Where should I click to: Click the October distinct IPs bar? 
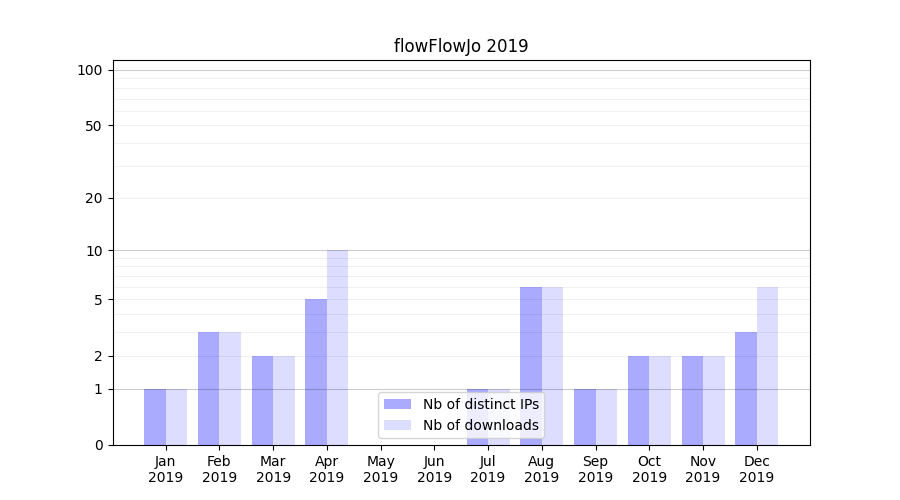click(638, 400)
